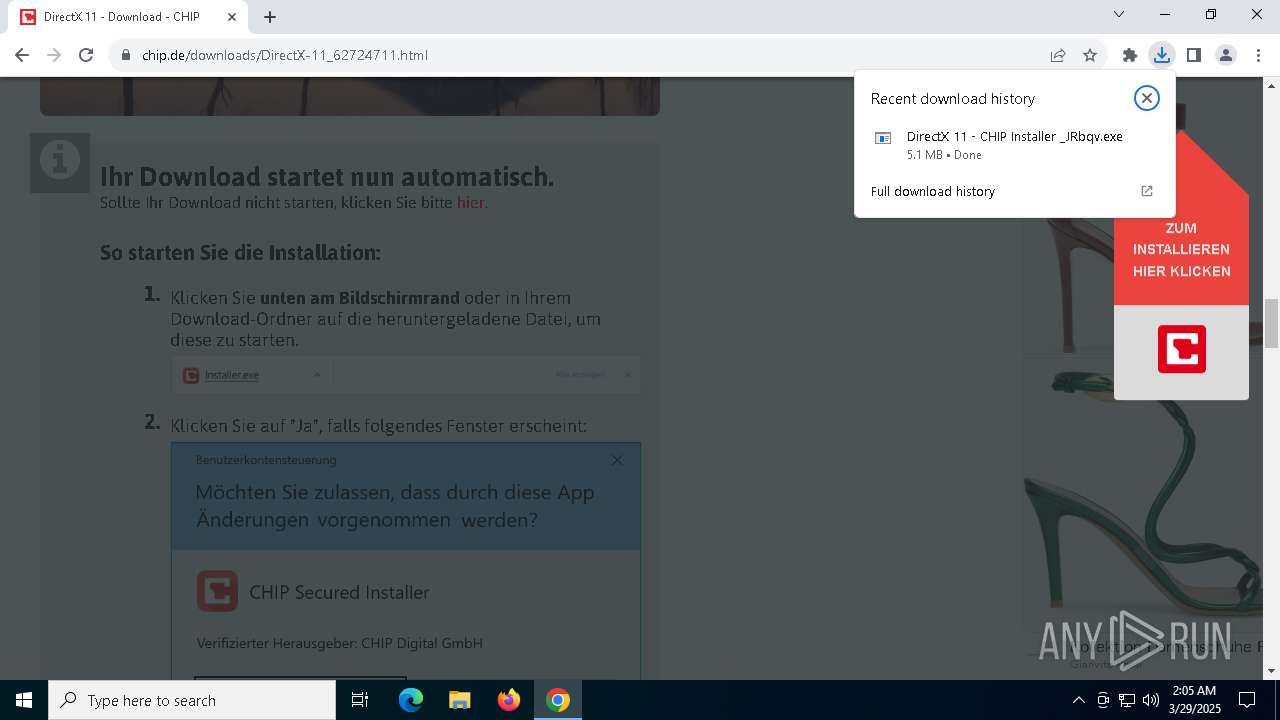The height and width of the screenshot is (720, 1280).
Task: Click the downloaded exe file icon
Action: pyautogui.click(x=883, y=138)
